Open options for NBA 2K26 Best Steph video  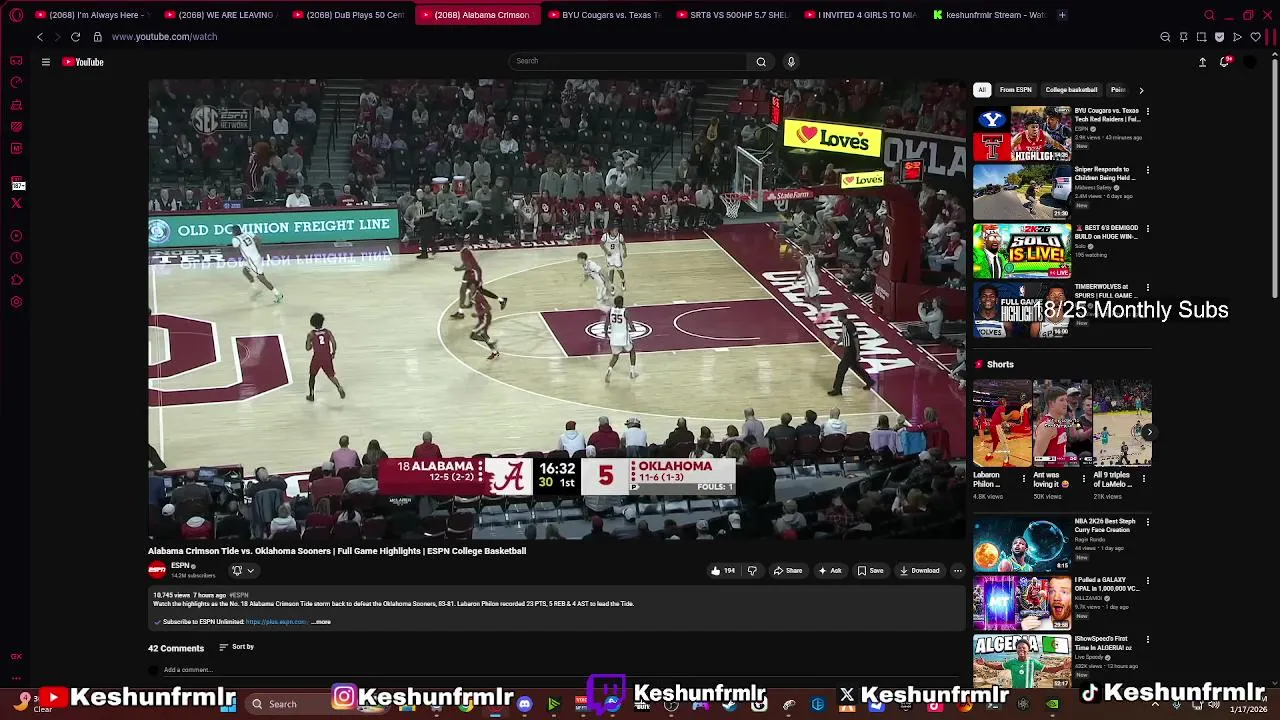1147,522
